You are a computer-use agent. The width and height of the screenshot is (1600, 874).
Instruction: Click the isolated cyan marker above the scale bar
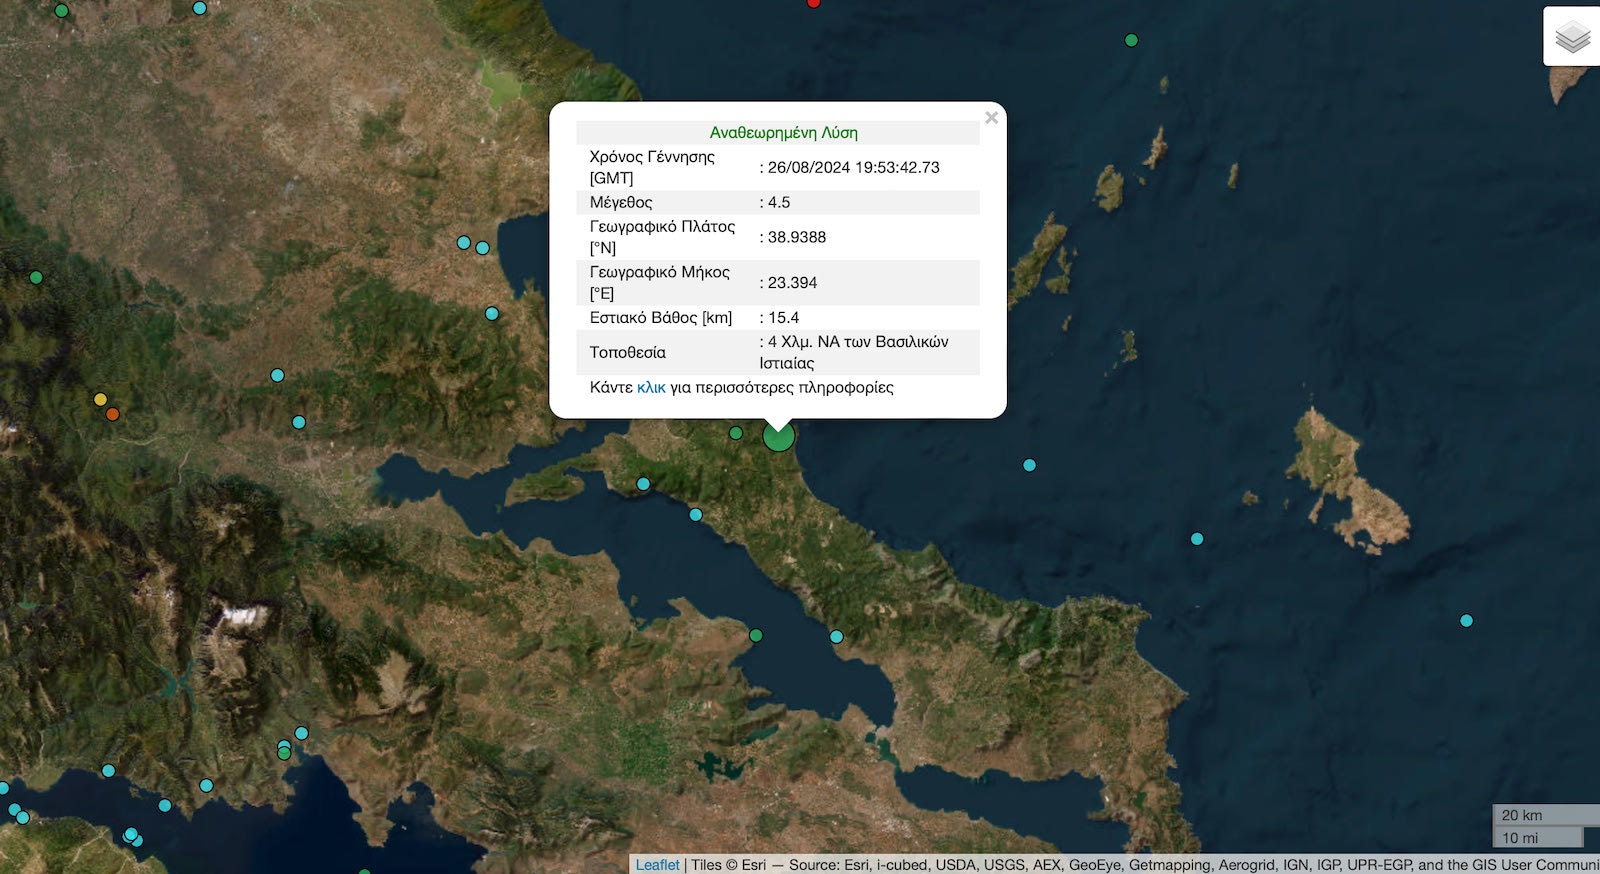coord(1466,621)
